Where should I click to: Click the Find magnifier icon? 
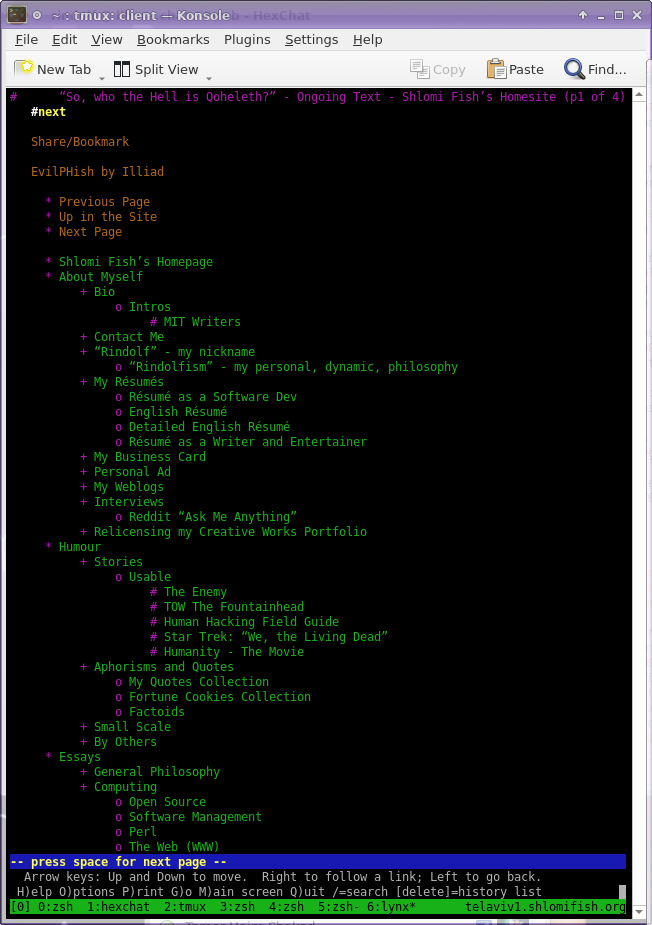pyautogui.click(x=574, y=69)
